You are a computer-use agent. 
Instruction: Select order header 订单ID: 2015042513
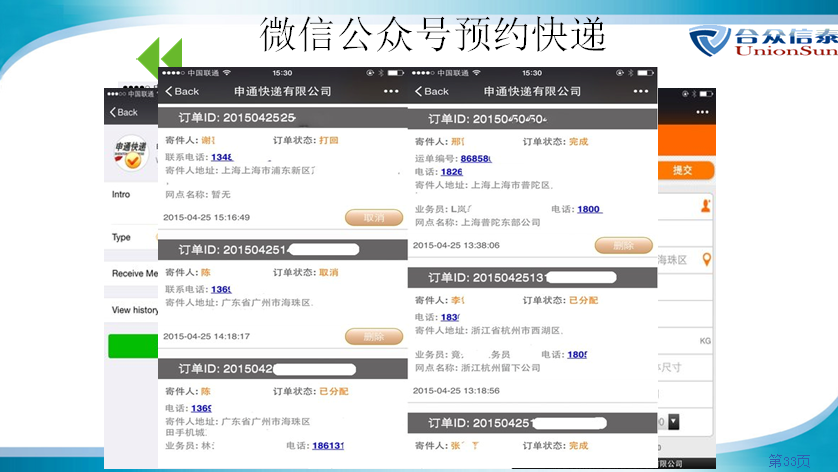coord(532,277)
